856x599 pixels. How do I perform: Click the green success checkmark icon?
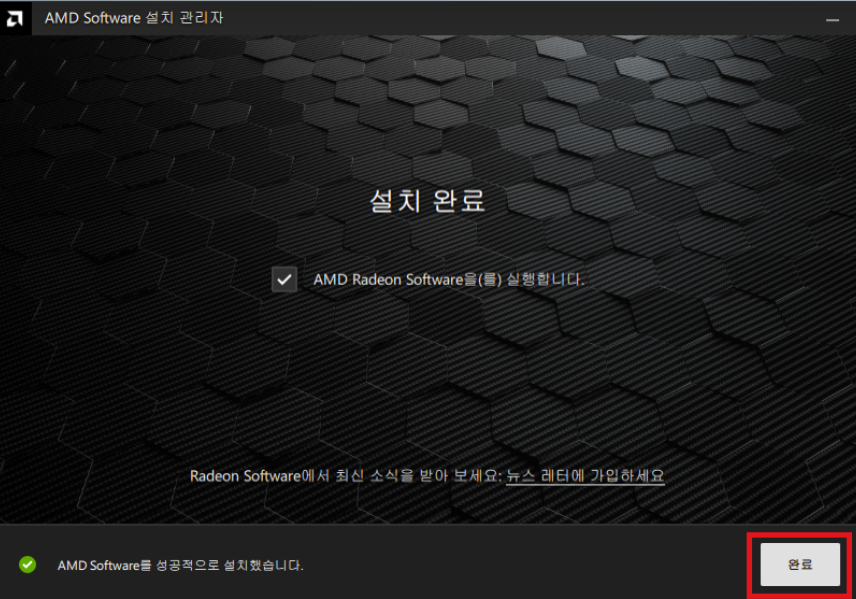pyautogui.click(x=27, y=565)
